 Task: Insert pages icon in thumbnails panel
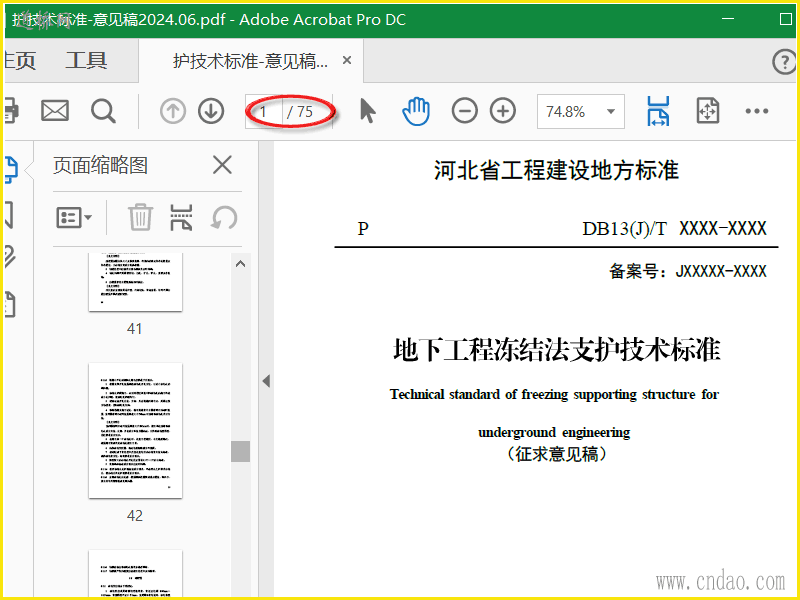click(181, 217)
